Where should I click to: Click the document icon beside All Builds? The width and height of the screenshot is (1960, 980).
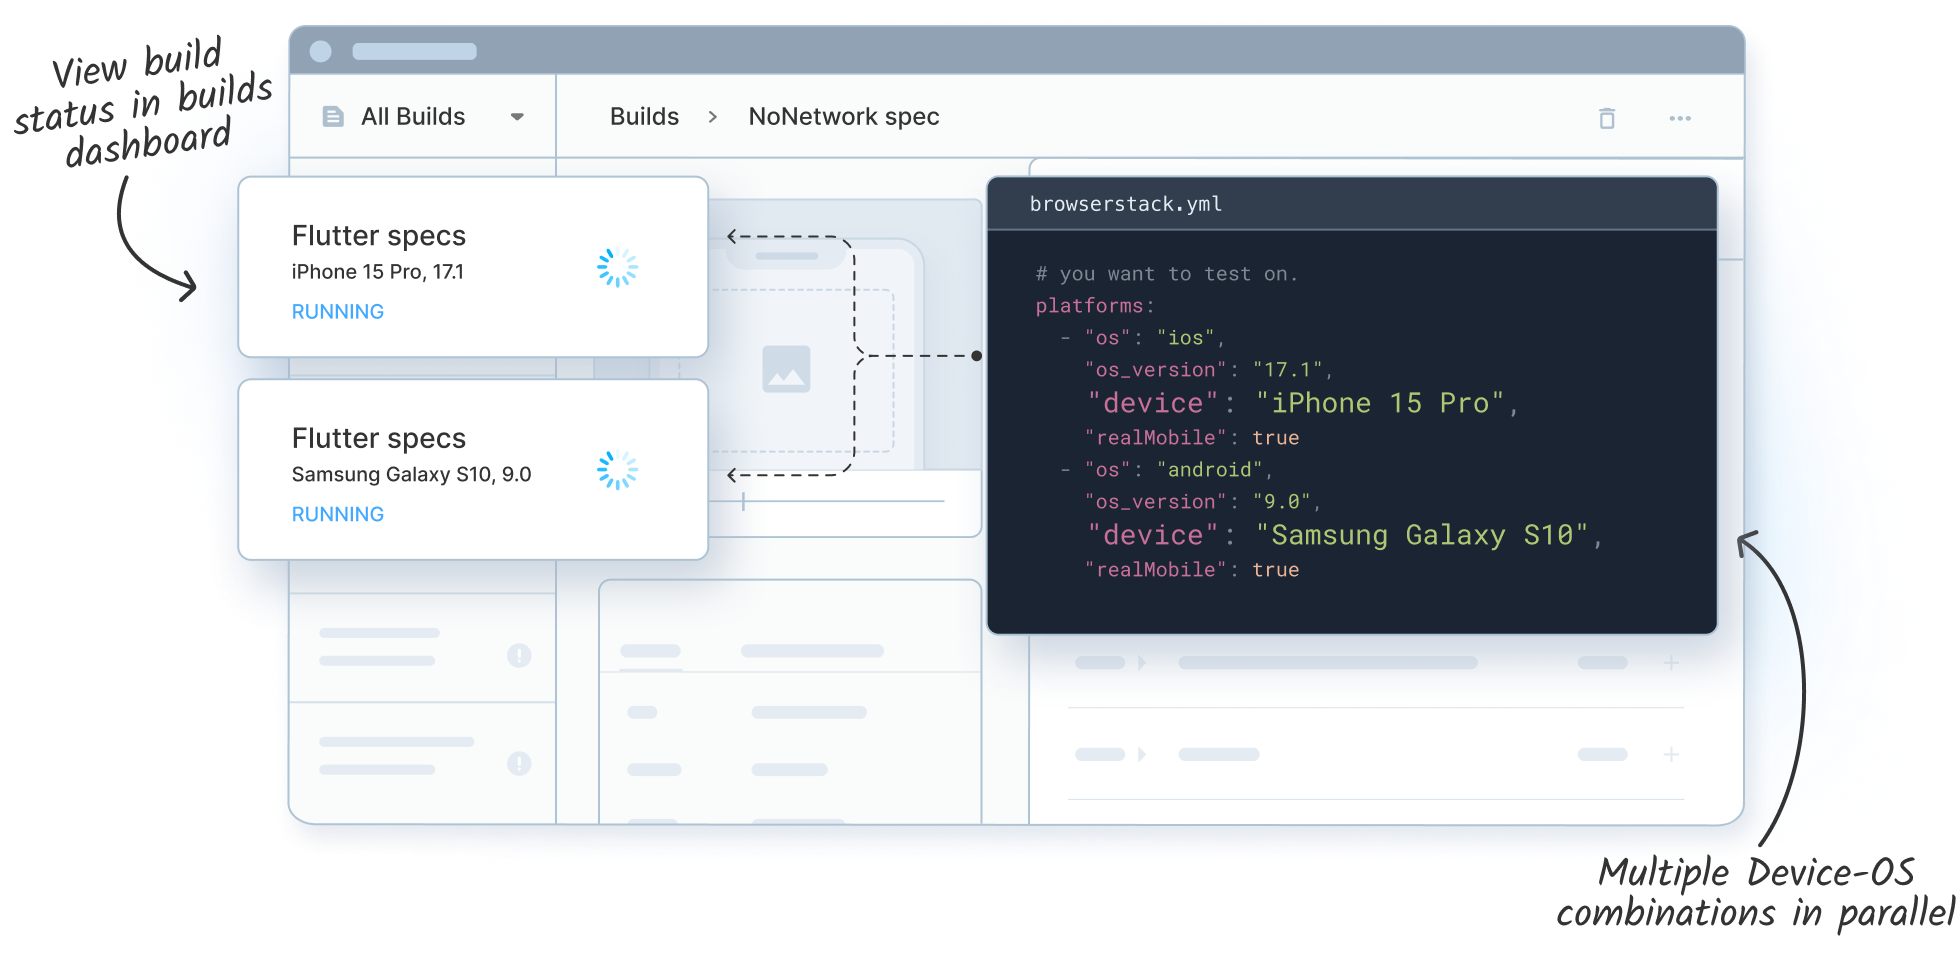[333, 116]
